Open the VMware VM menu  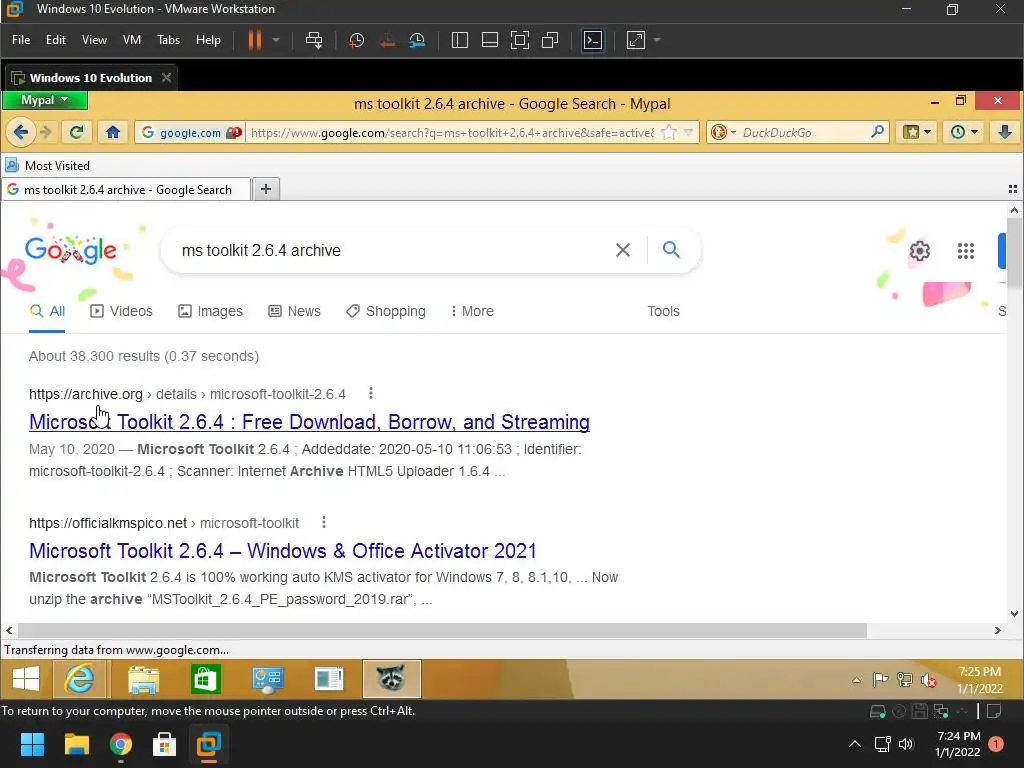(132, 40)
